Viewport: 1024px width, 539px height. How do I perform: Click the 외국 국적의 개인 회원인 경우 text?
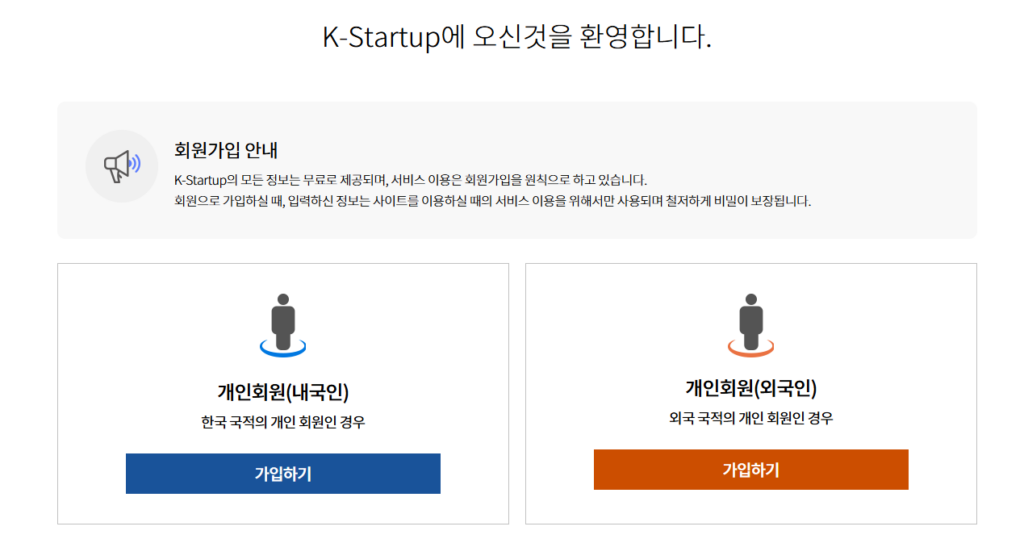(x=751, y=418)
